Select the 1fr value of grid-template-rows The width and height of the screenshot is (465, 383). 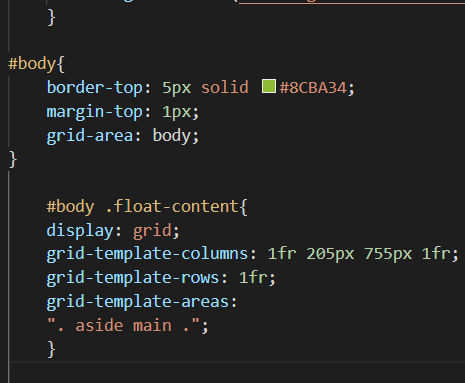(x=253, y=278)
